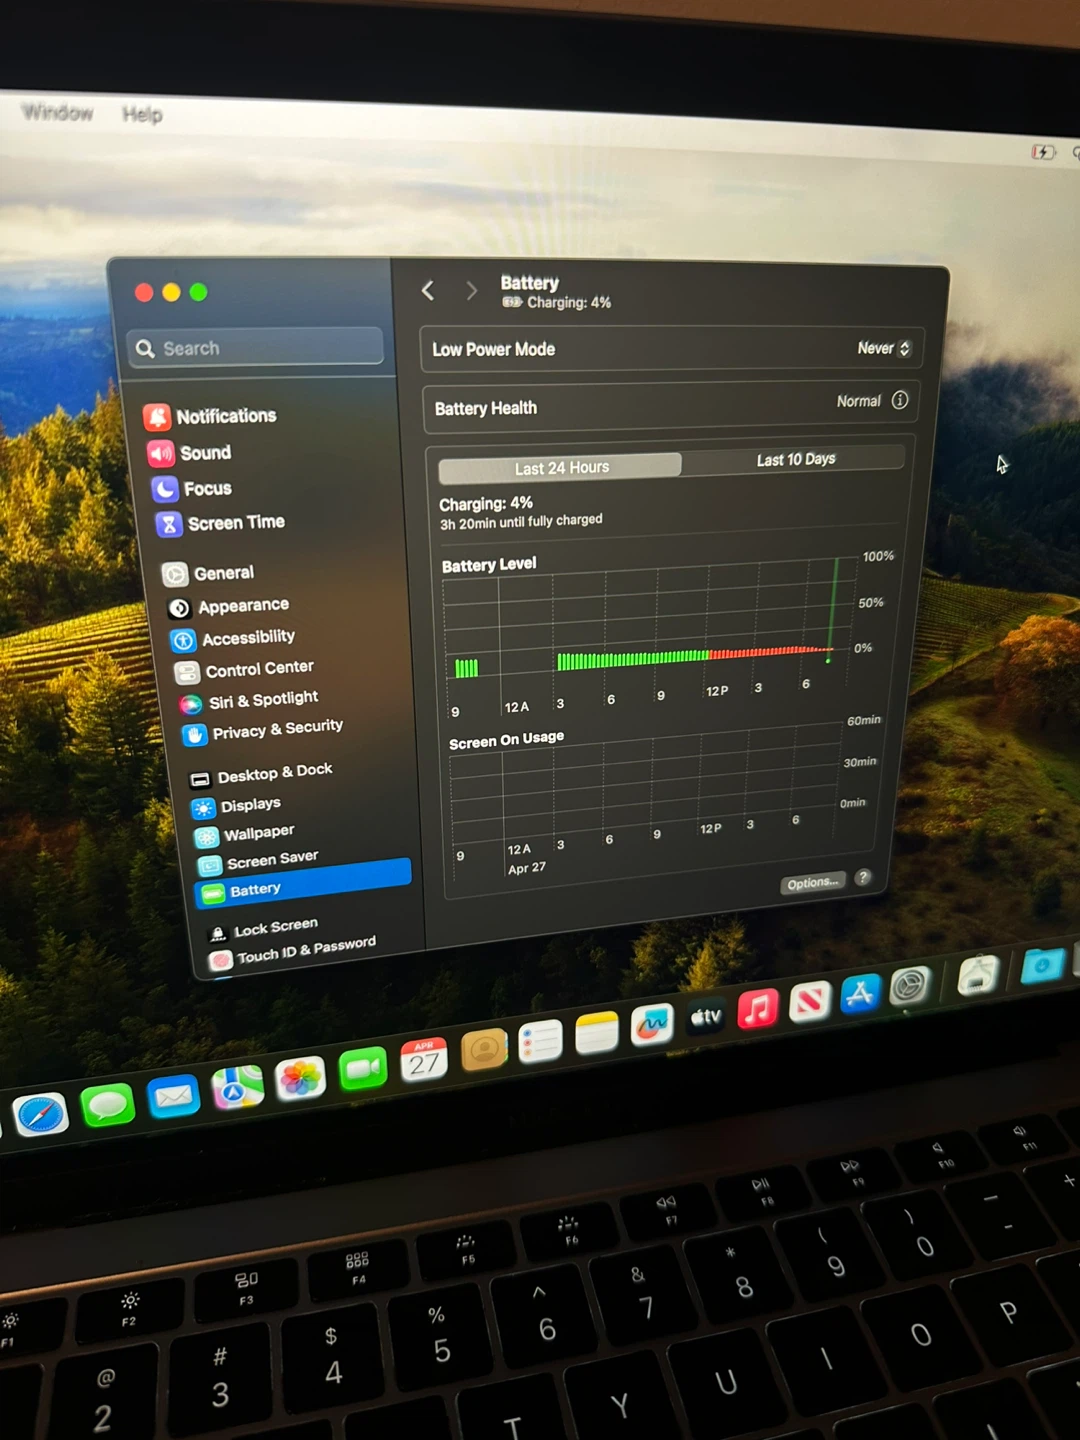Screen dimensions: 1080x1440
Task: Go to Wallpaper settings
Action: [245, 834]
